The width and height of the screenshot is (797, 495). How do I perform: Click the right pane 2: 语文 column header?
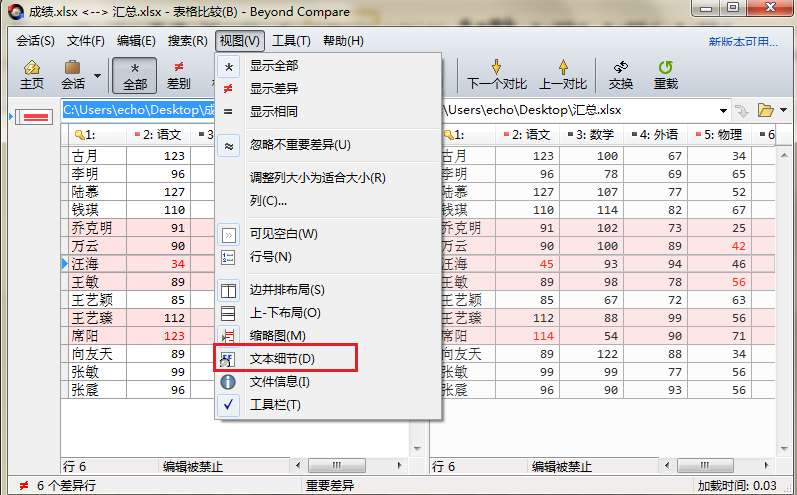click(x=527, y=135)
